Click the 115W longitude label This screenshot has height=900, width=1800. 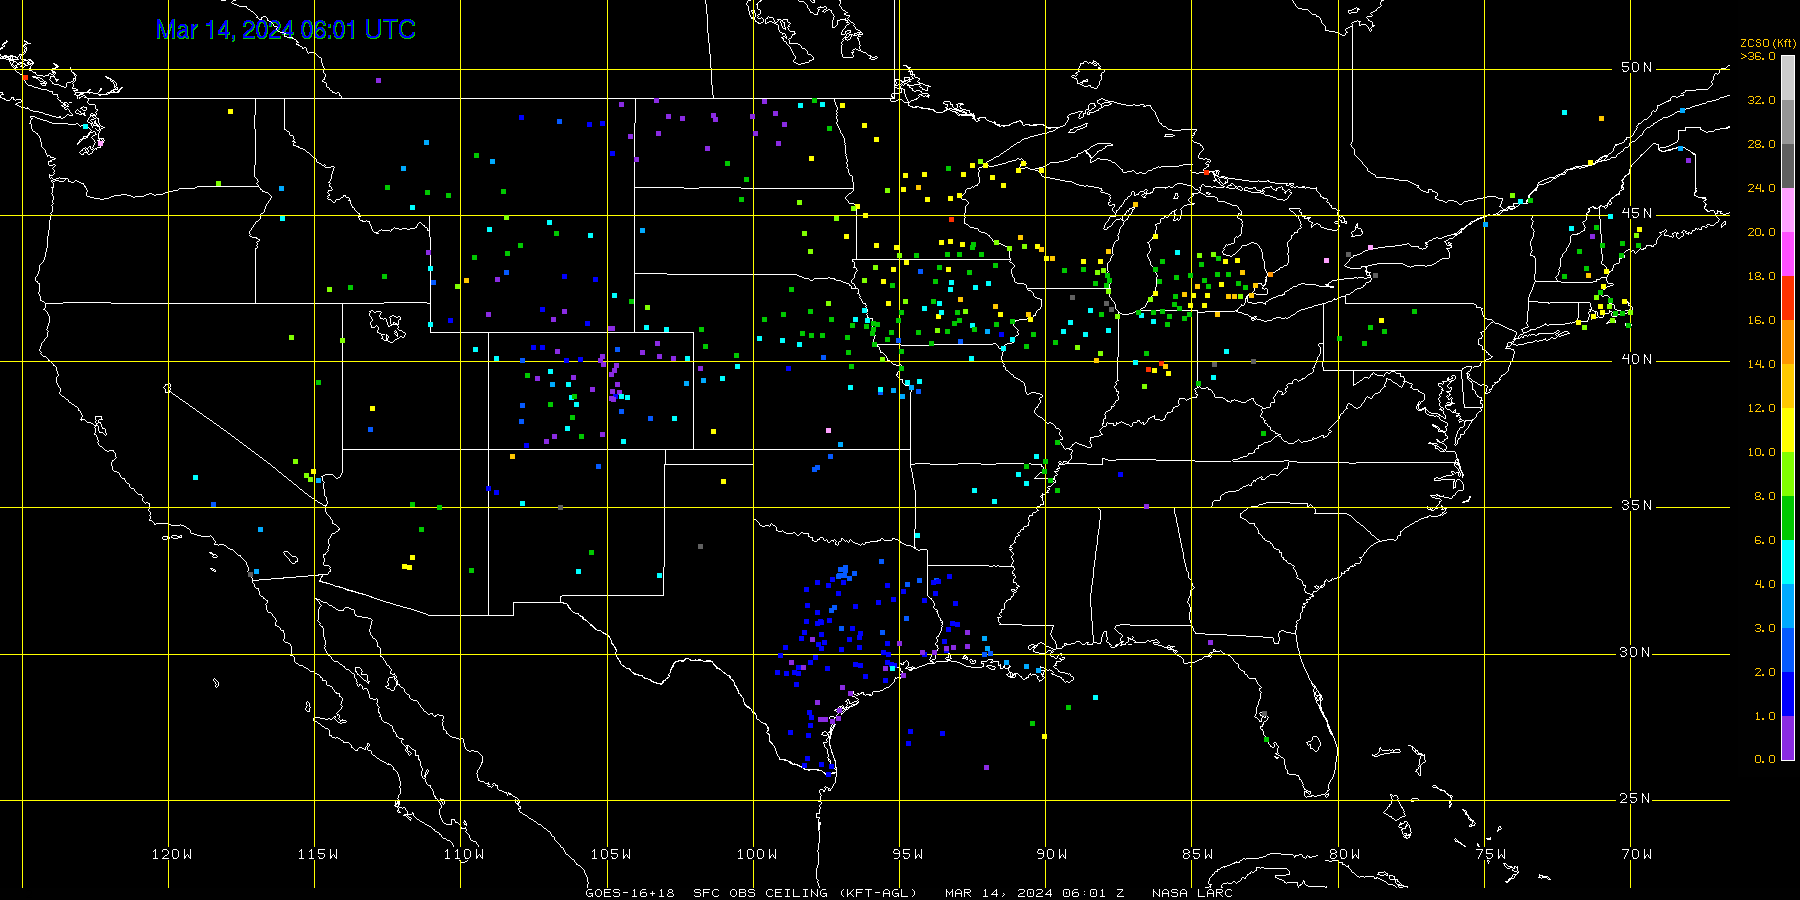[x=318, y=854]
